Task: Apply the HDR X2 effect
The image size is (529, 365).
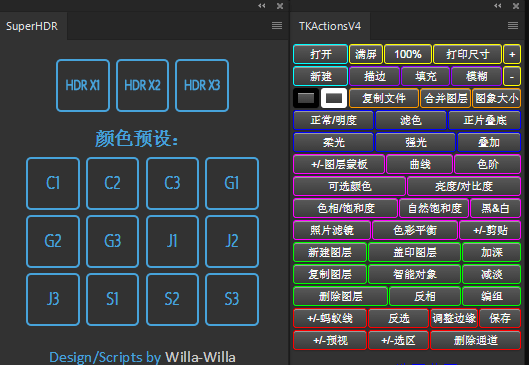Action: [x=142, y=85]
